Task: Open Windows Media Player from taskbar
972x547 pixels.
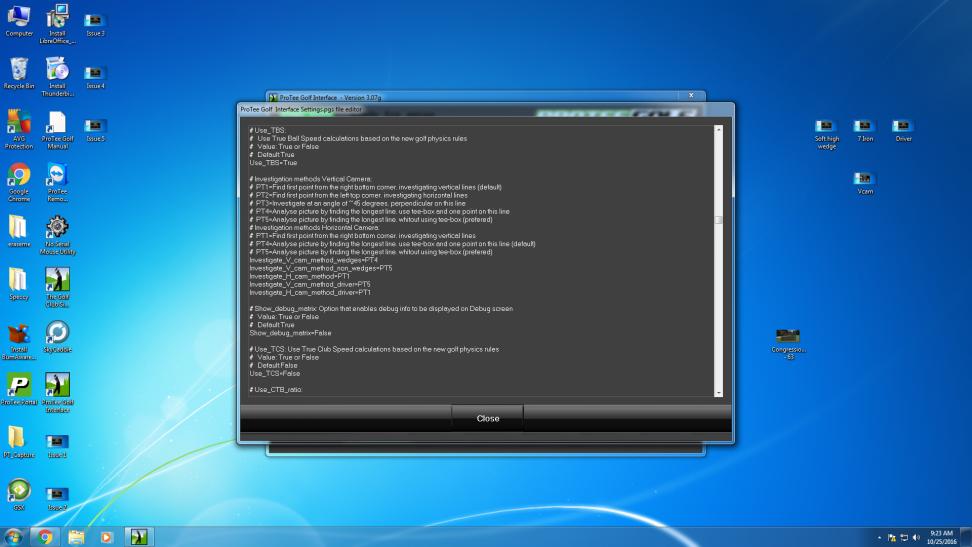Action: pyautogui.click(x=107, y=536)
